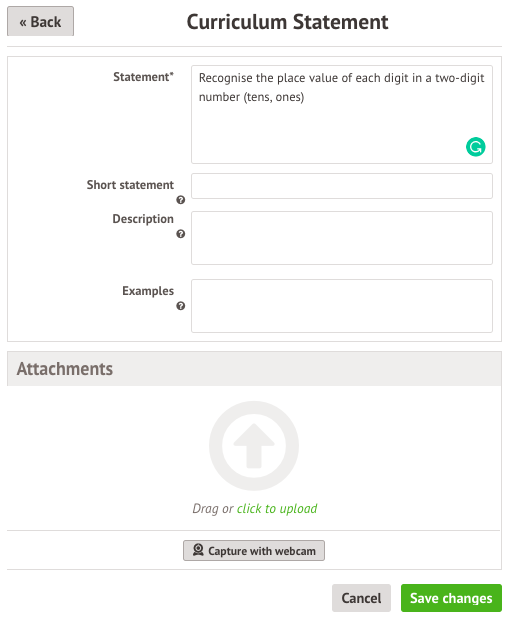This screenshot has width=508, height=619.
Task: Click the Curriculum Statement page title
Action: tap(287, 22)
